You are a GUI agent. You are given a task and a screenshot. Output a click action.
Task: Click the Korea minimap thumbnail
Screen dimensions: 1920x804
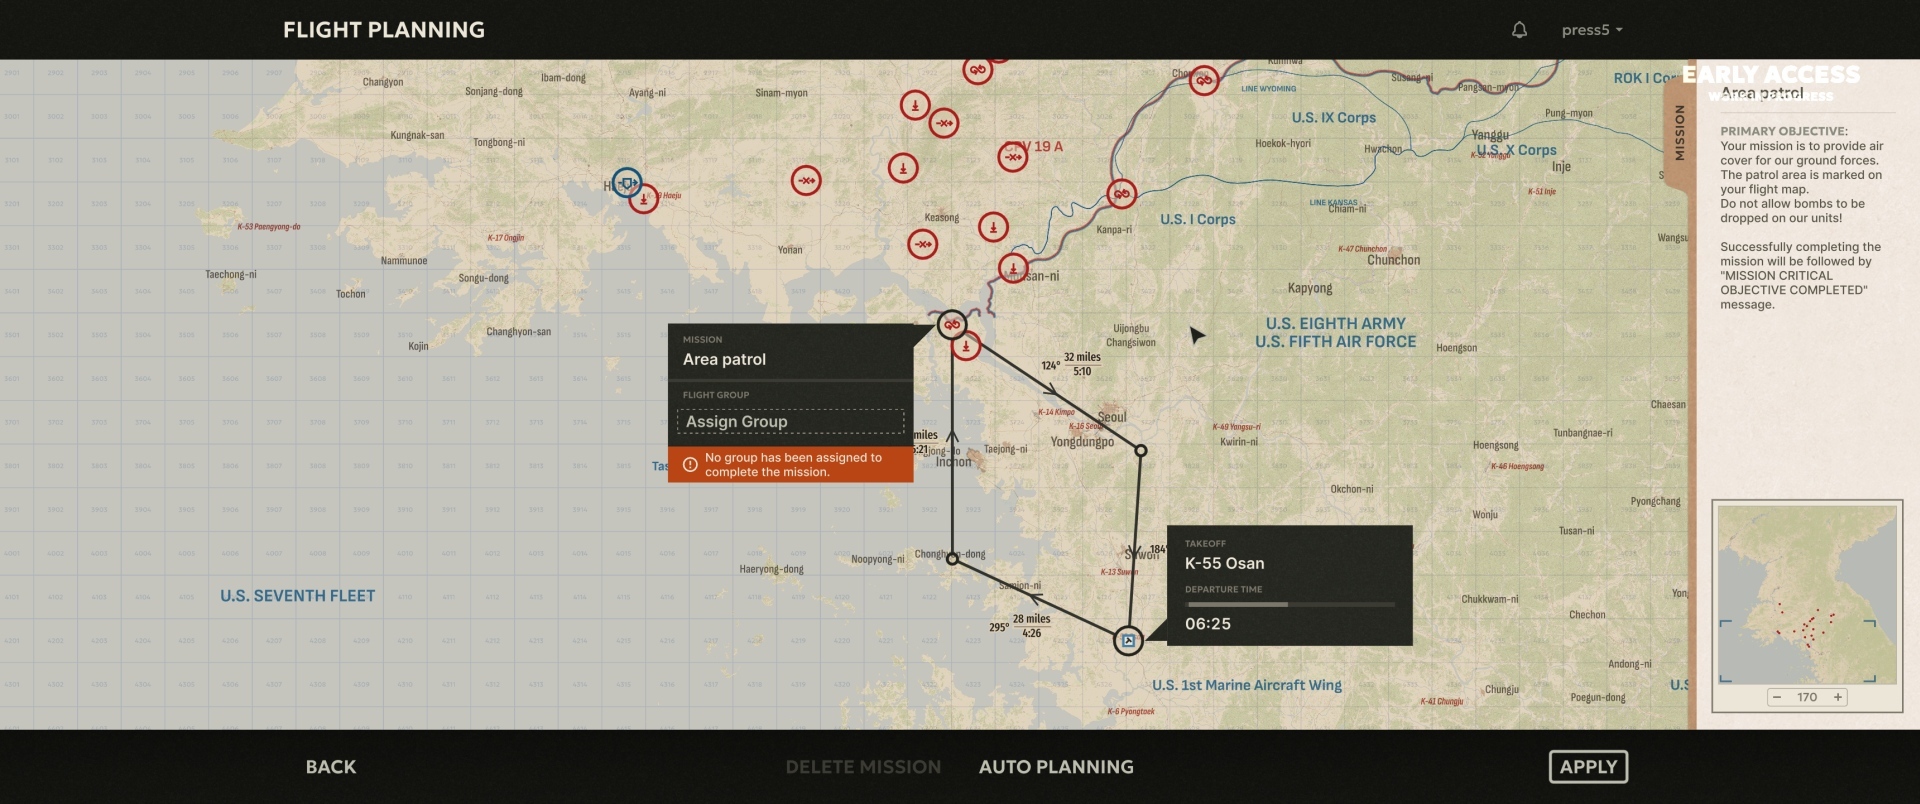pos(1807,594)
